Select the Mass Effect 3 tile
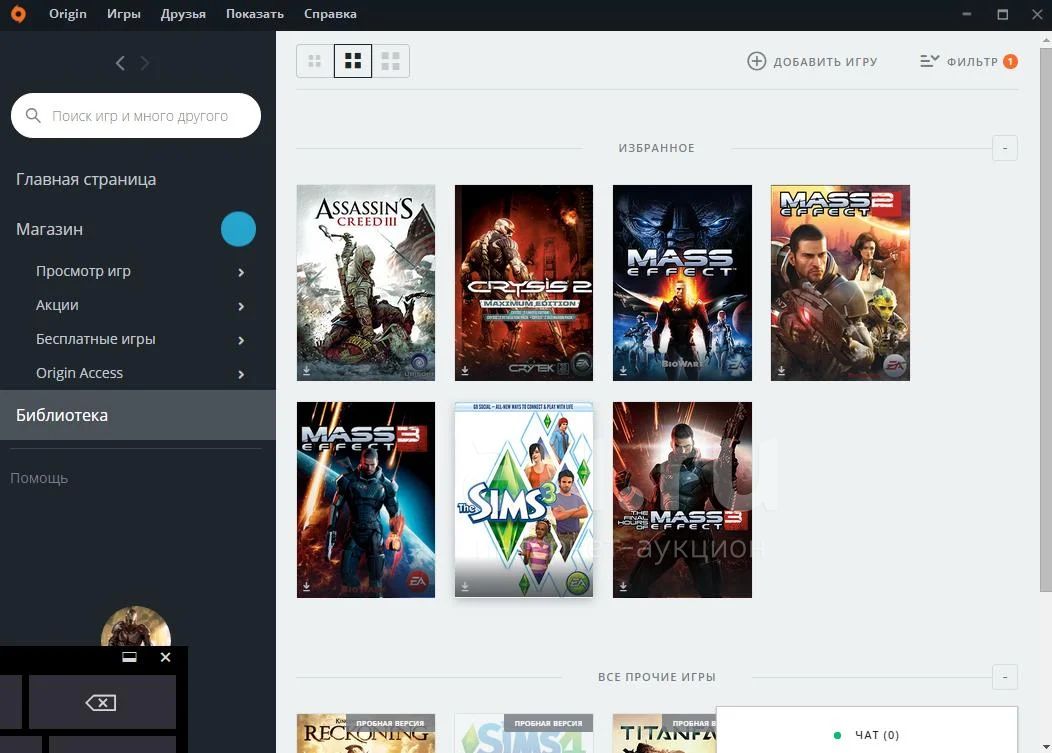 [x=366, y=500]
